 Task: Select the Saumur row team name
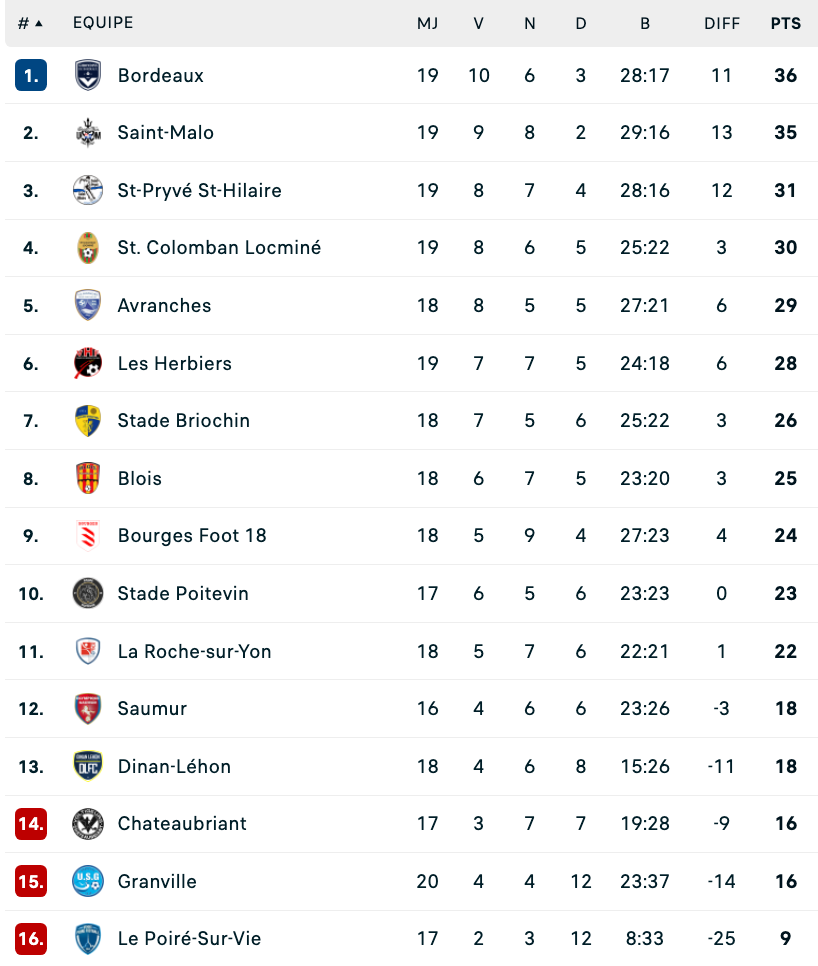pyautogui.click(x=152, y=708)
